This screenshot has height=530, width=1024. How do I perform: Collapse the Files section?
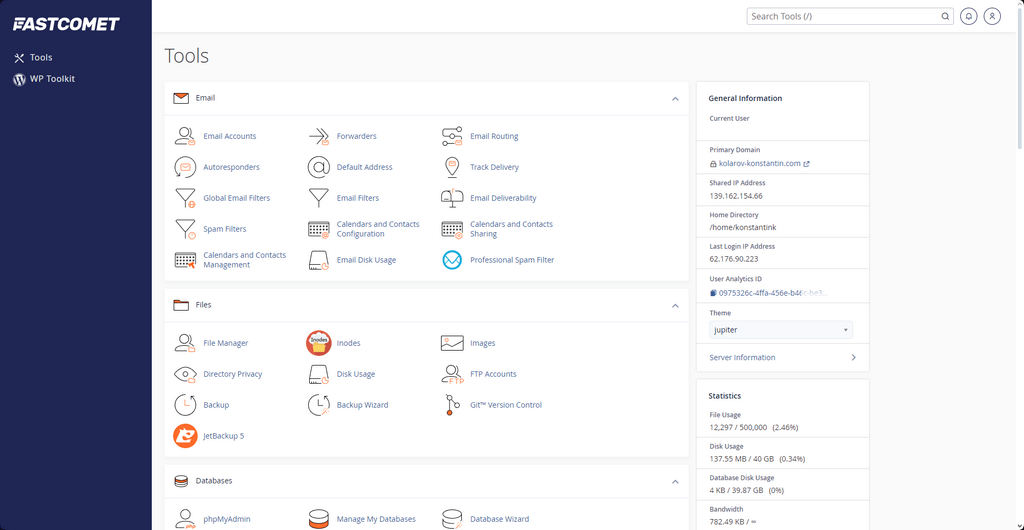tap(675, 305)
